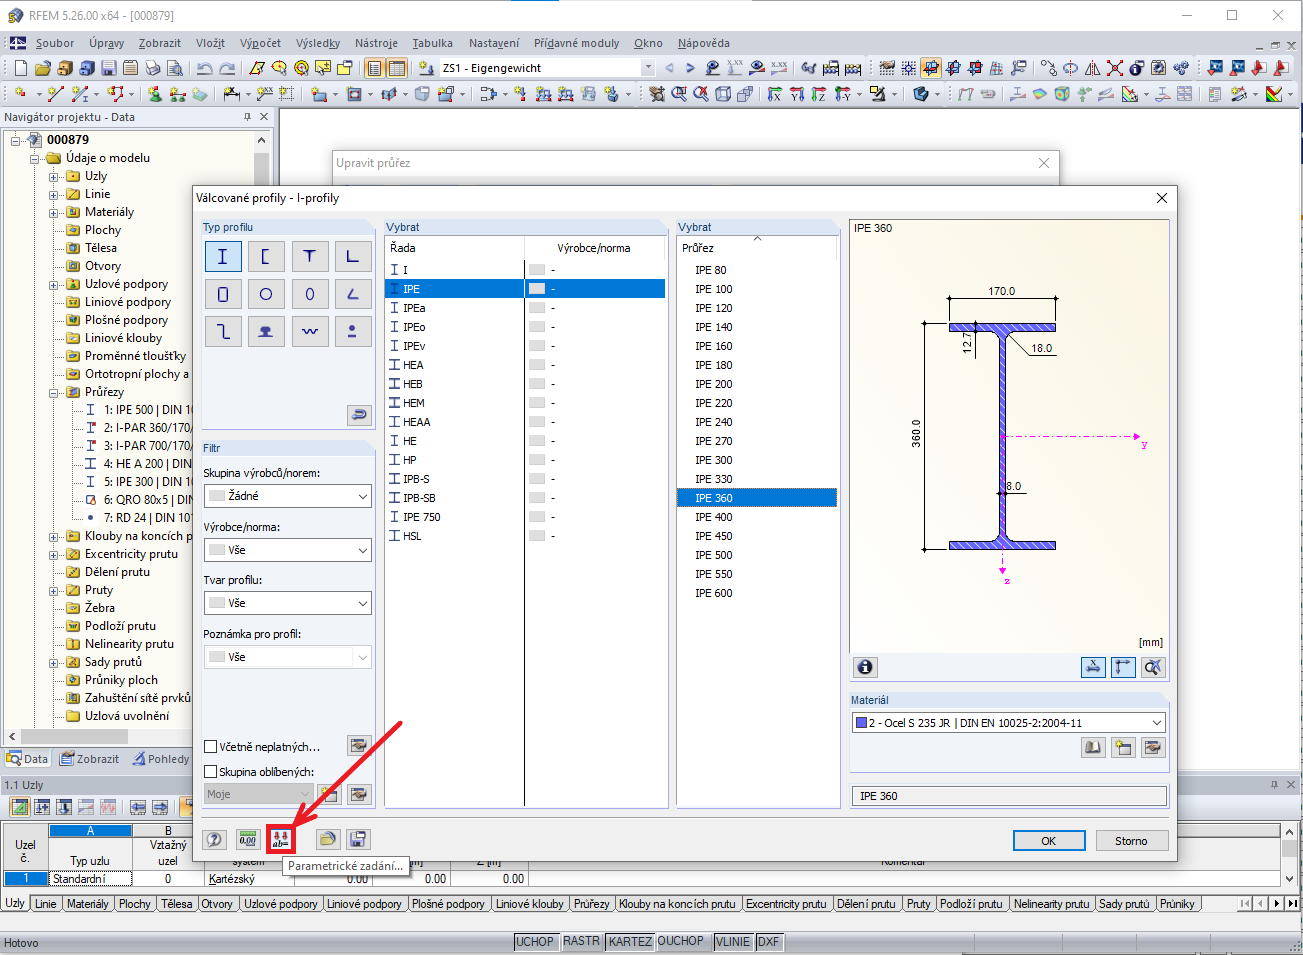Toggle KARTEZ in the status bar

630,942
